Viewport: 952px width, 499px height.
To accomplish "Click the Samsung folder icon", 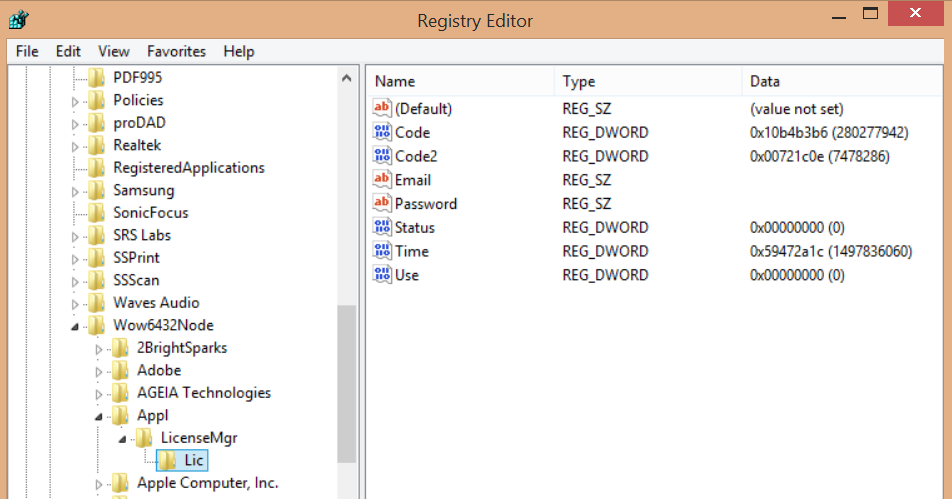I will coord(97,190).
